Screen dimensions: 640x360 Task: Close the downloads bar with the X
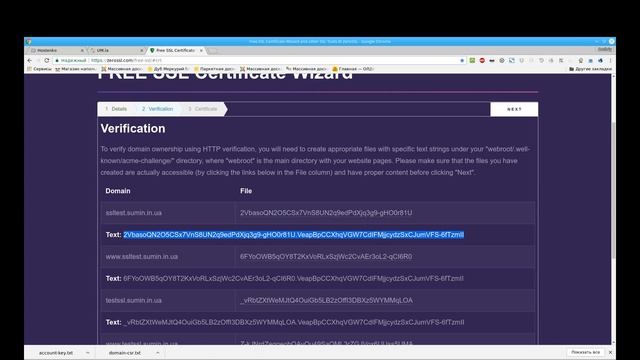coord(610,352)
